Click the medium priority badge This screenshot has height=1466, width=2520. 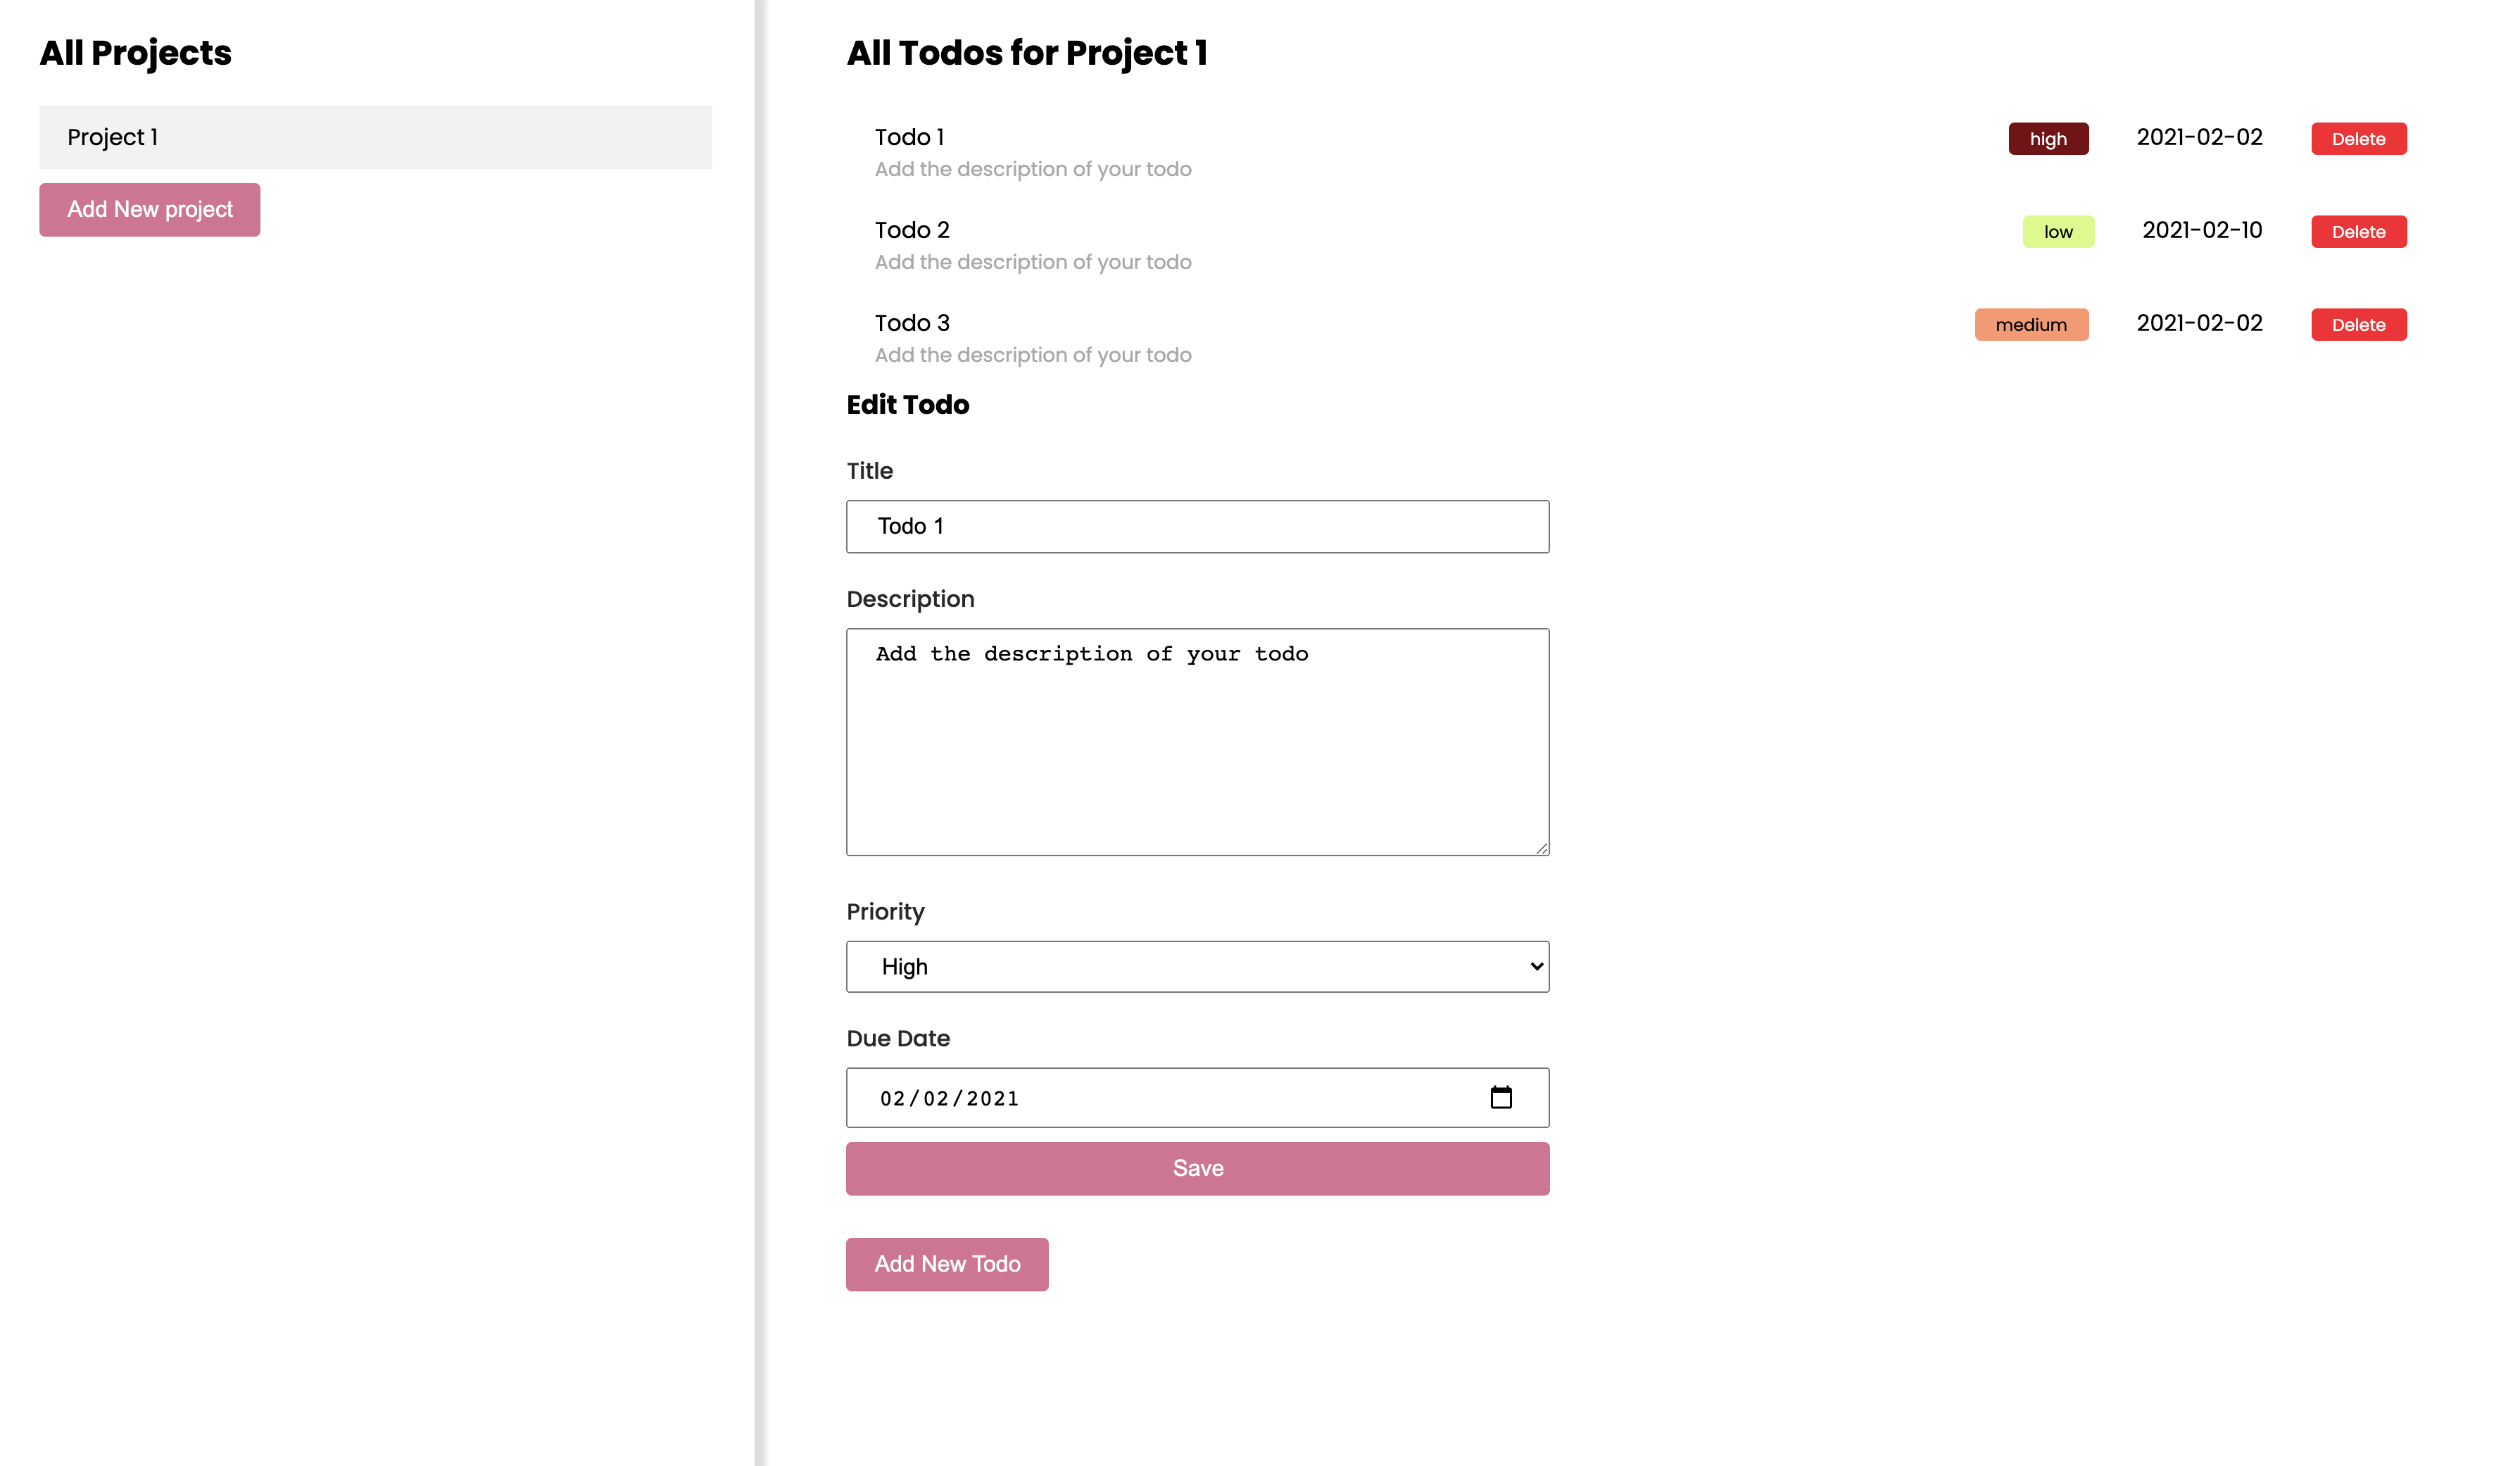[x=2030, y=325]
